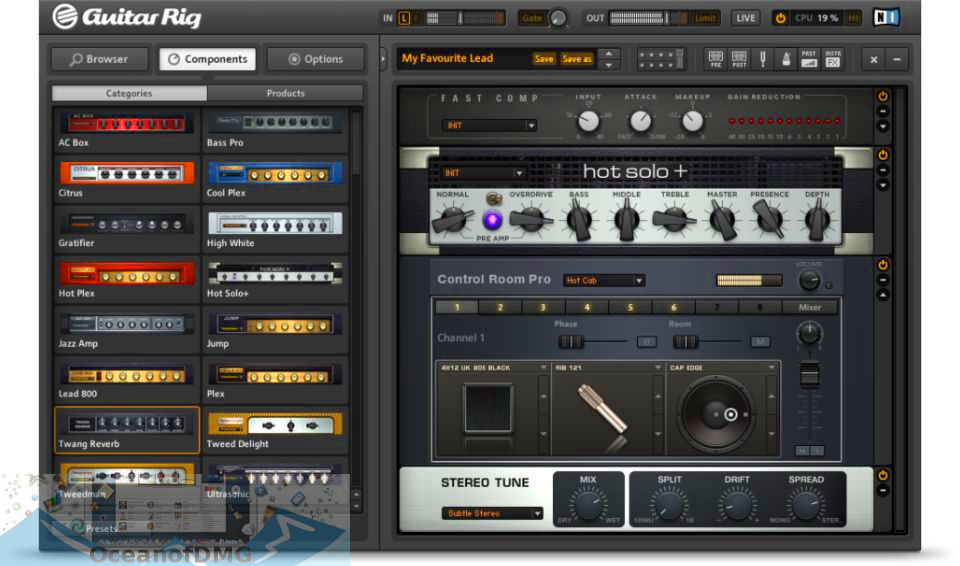Select the Gratifier amp component

(x=126, y=230)
